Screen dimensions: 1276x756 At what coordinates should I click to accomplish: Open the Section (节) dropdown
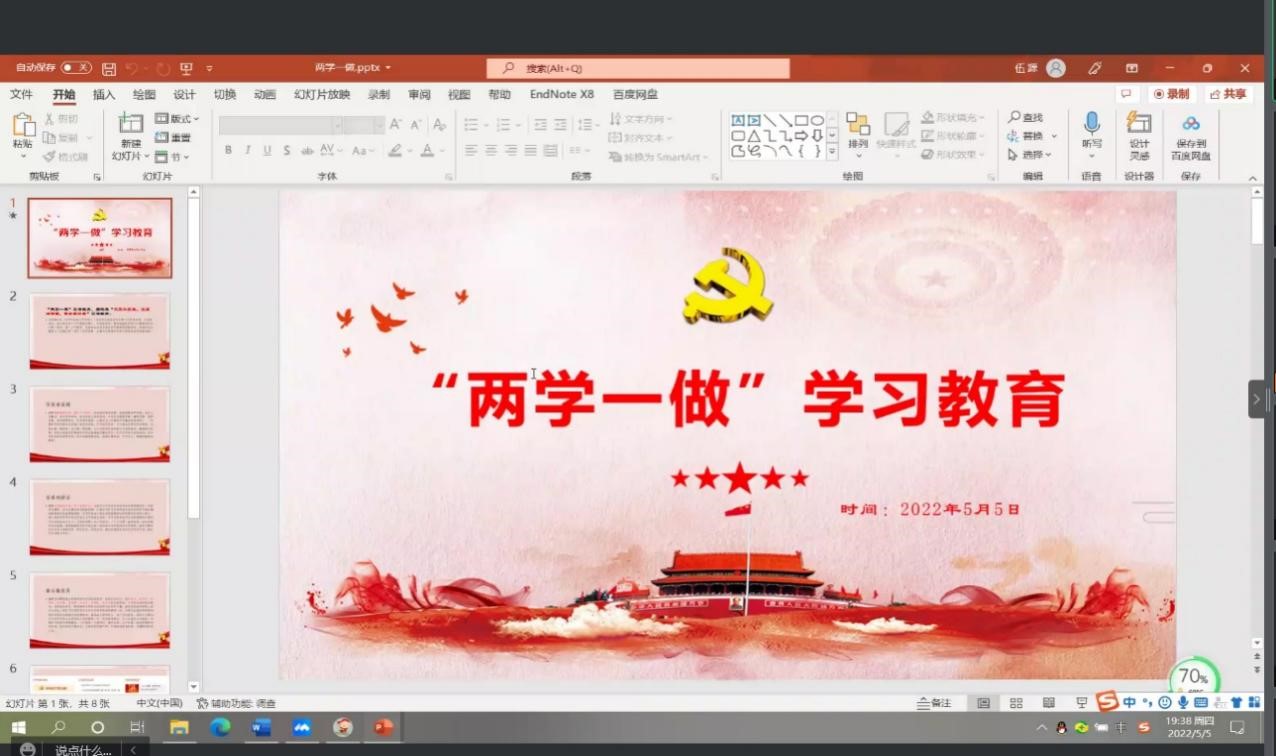[x=171, y=157]
